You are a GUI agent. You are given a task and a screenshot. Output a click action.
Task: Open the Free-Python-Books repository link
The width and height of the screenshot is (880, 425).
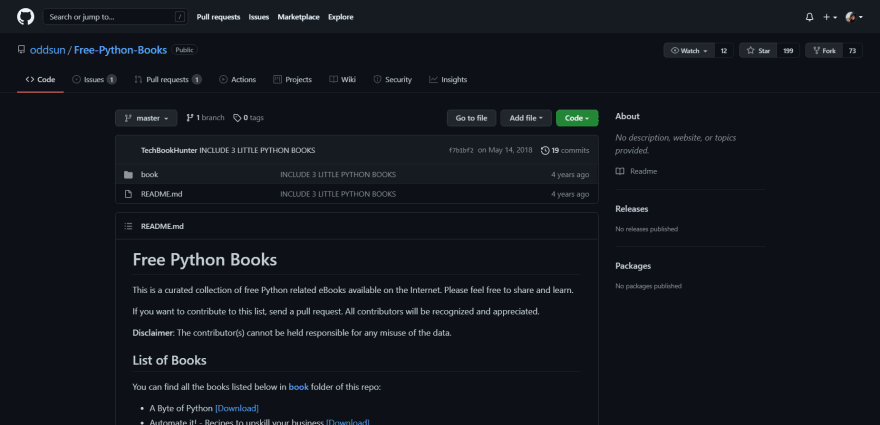[121, 50]
